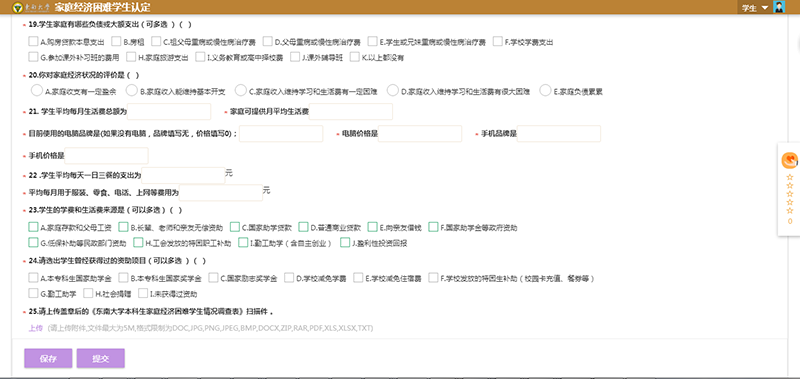This screenshot has height=379, width=800.
Task: Check G.低保补助等民政部门资助 option
Action: [33, 242]
